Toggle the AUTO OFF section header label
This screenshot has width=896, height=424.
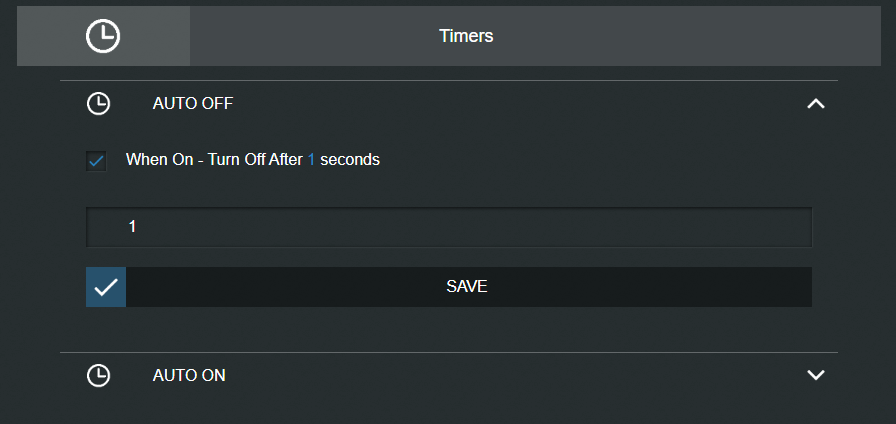pos(193,104)
